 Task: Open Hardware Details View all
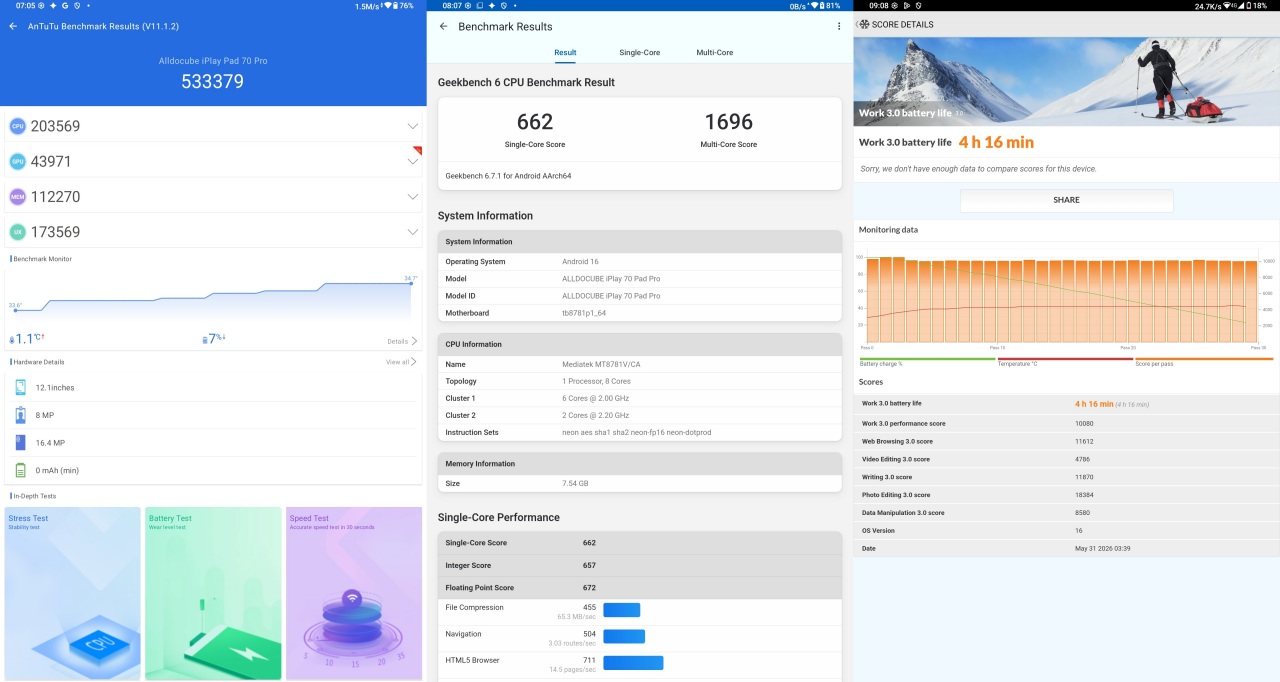401,362
